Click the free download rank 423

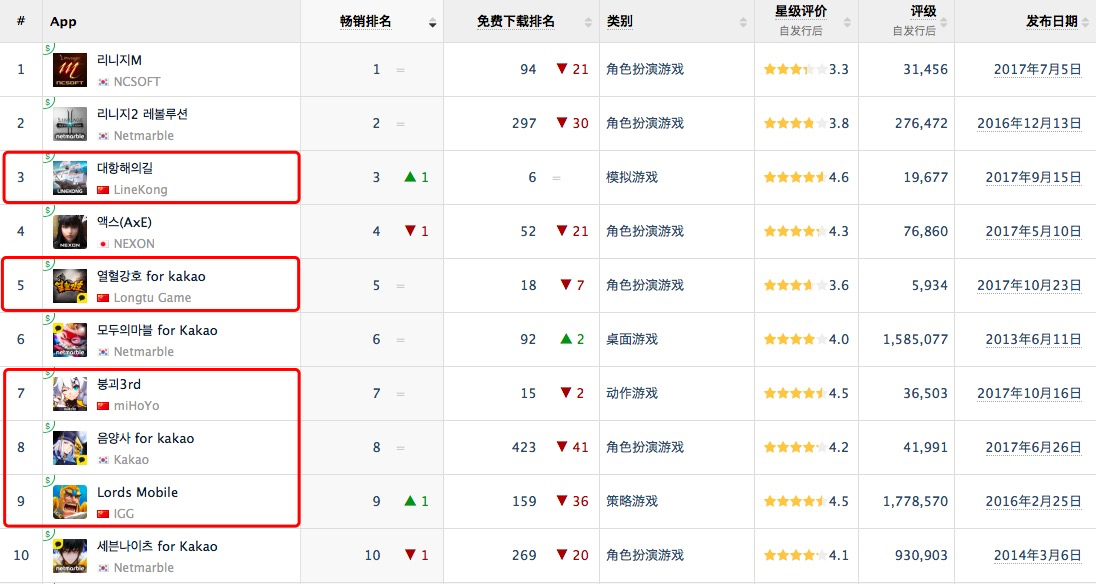(x=524, y=447)
